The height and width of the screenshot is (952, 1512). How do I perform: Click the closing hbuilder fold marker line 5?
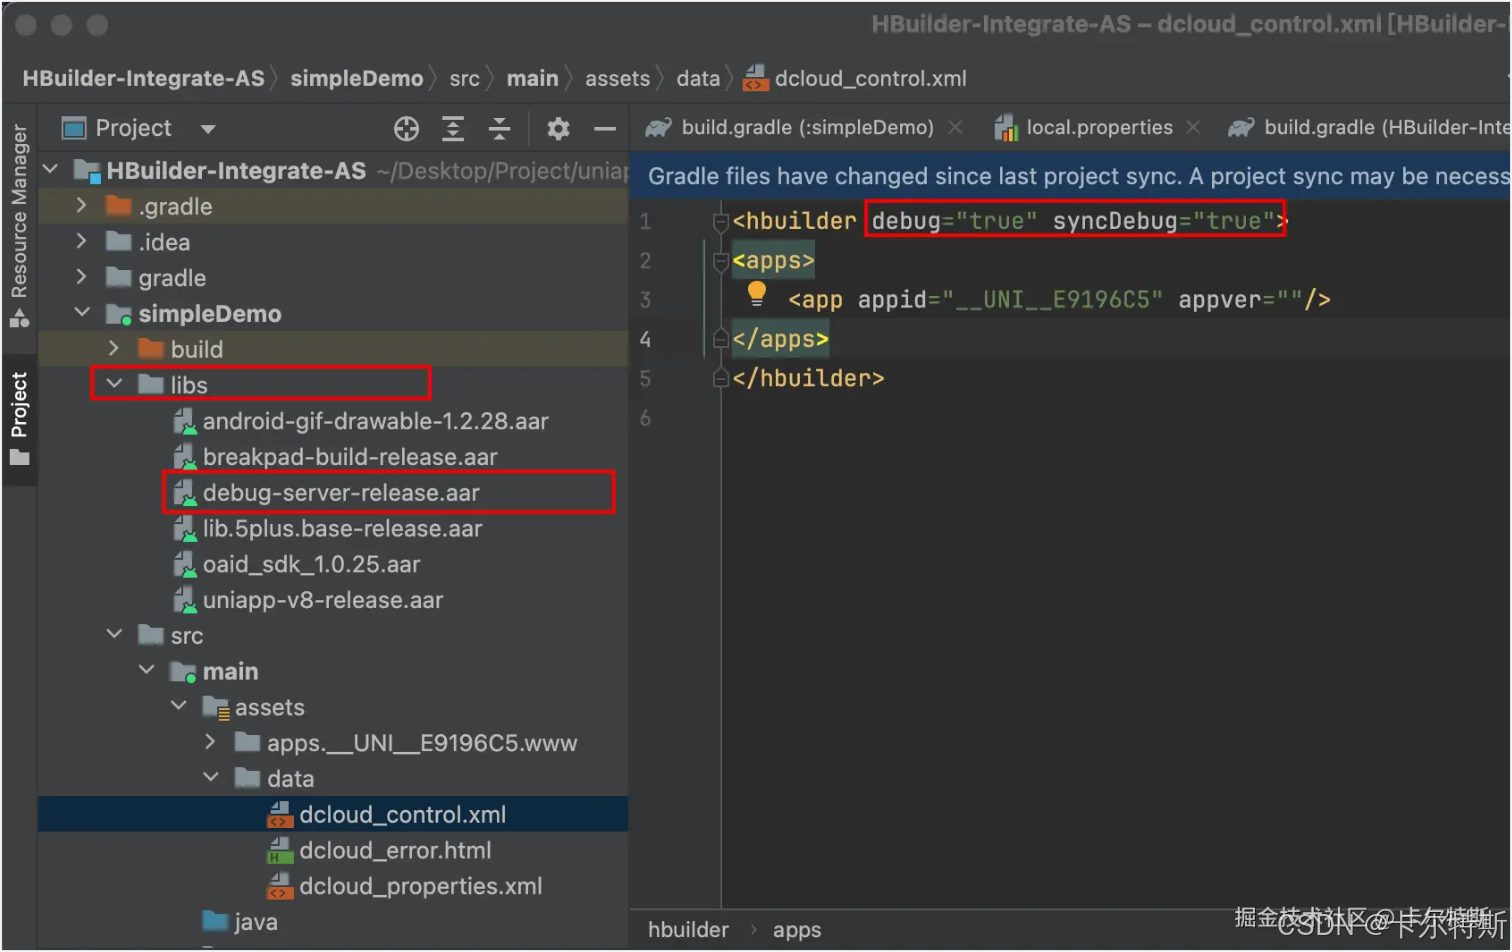pyautogui.click(x=721, y=378)
